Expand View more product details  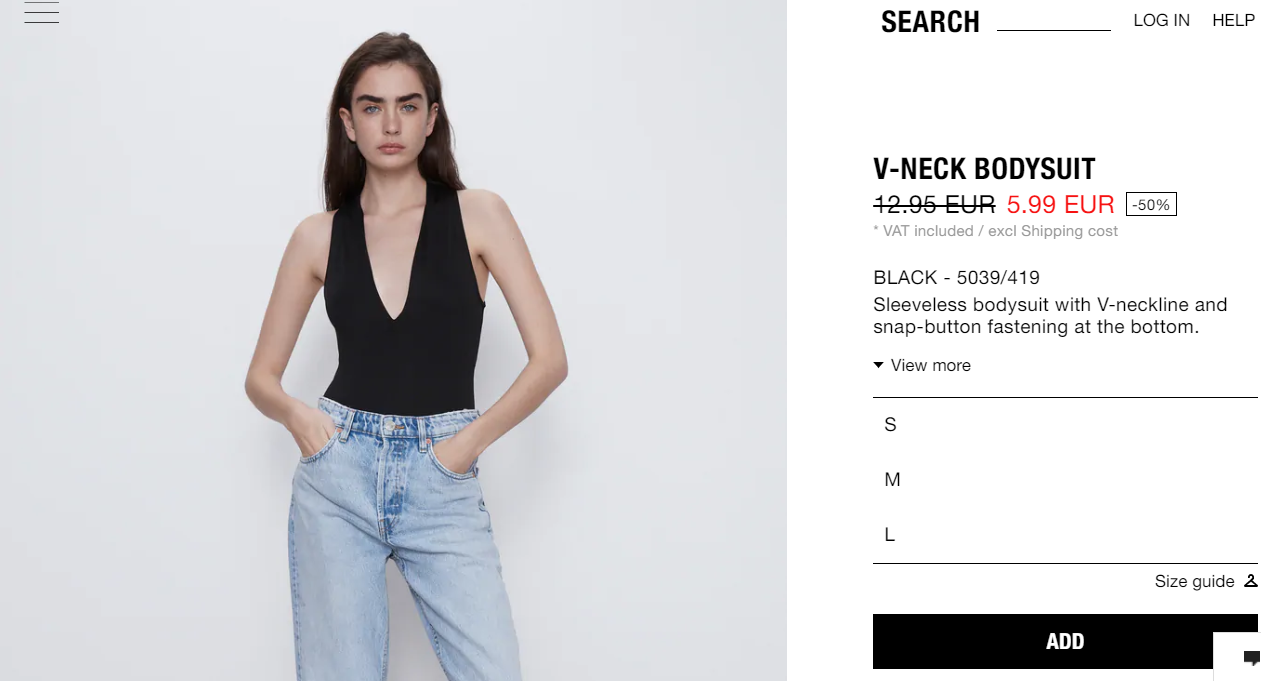click(922, 365)
